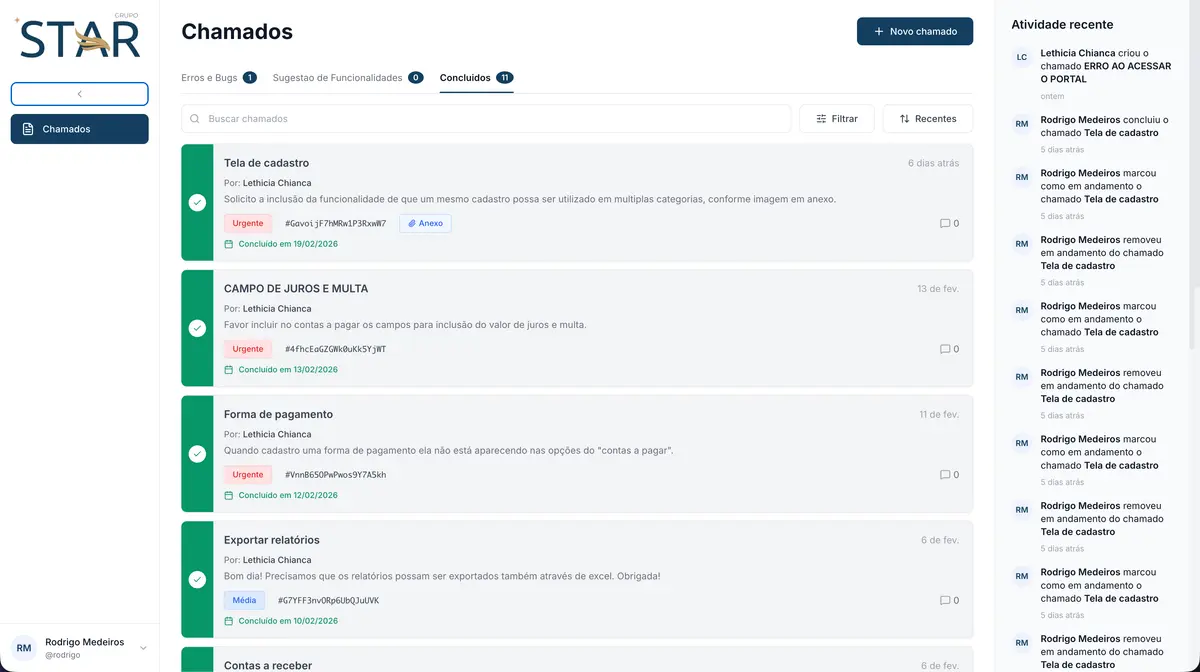The height and width of the screenshot is (672, 1200).
Task: Open Chamados in the sidebar
Action: pyautogui.click(x=79, y=129)
